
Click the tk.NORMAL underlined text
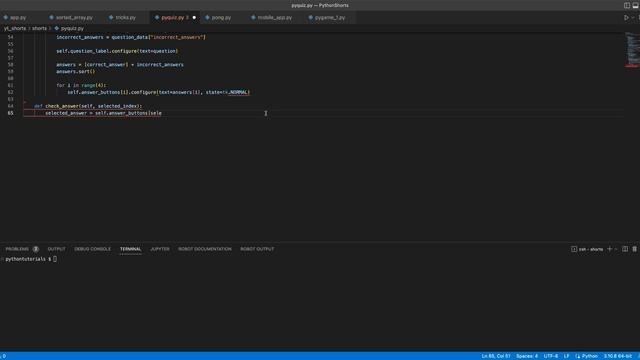[x=236, y=92]
